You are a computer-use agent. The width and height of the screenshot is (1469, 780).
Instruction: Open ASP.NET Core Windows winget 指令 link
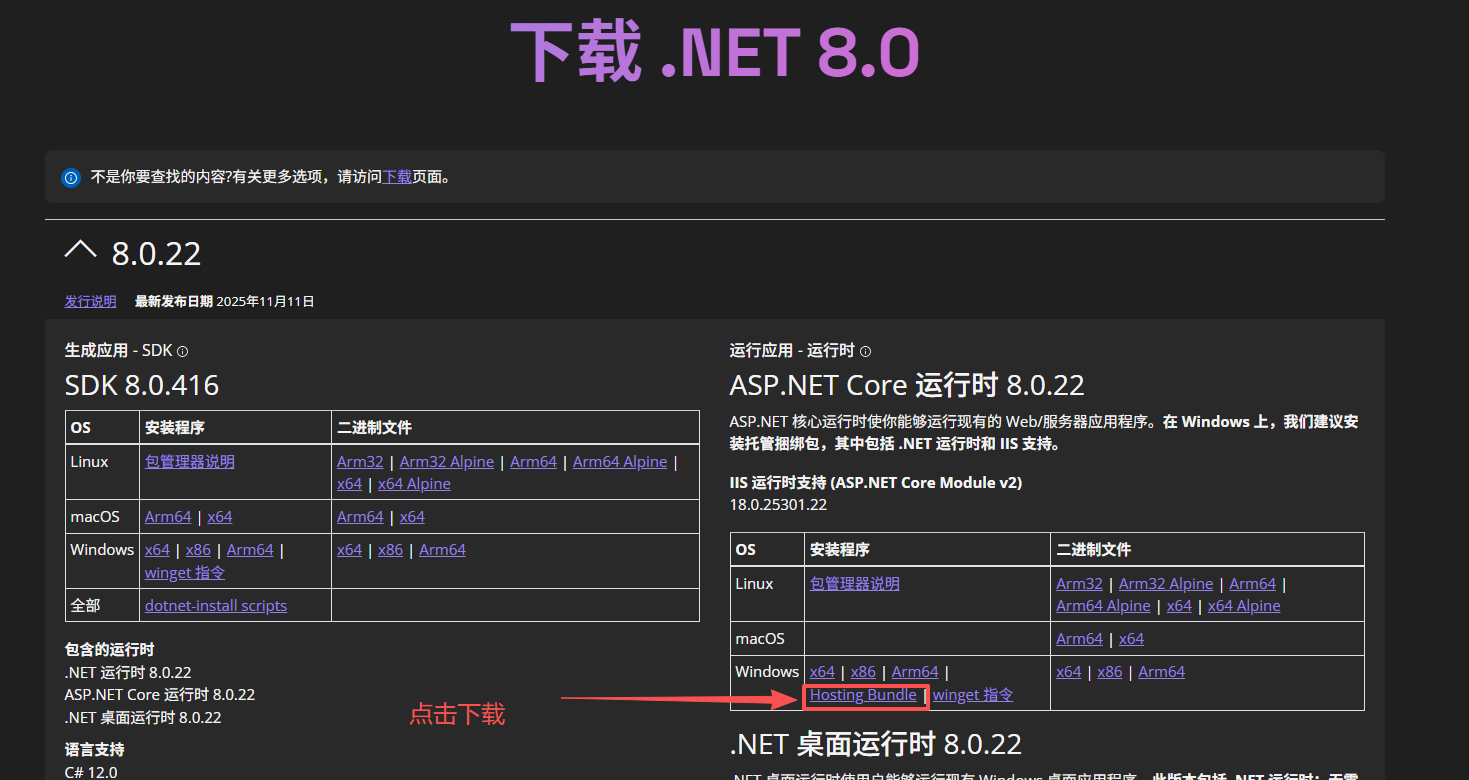pos(973,695)
